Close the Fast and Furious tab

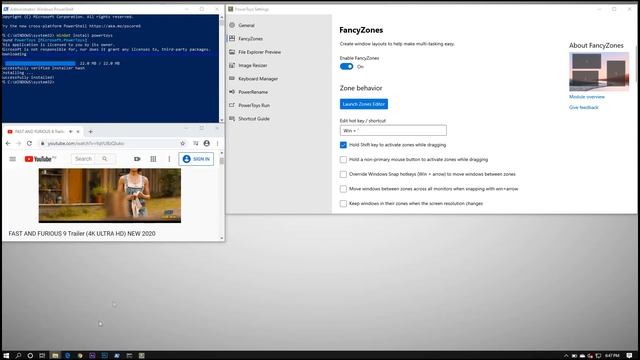(78, 132)
